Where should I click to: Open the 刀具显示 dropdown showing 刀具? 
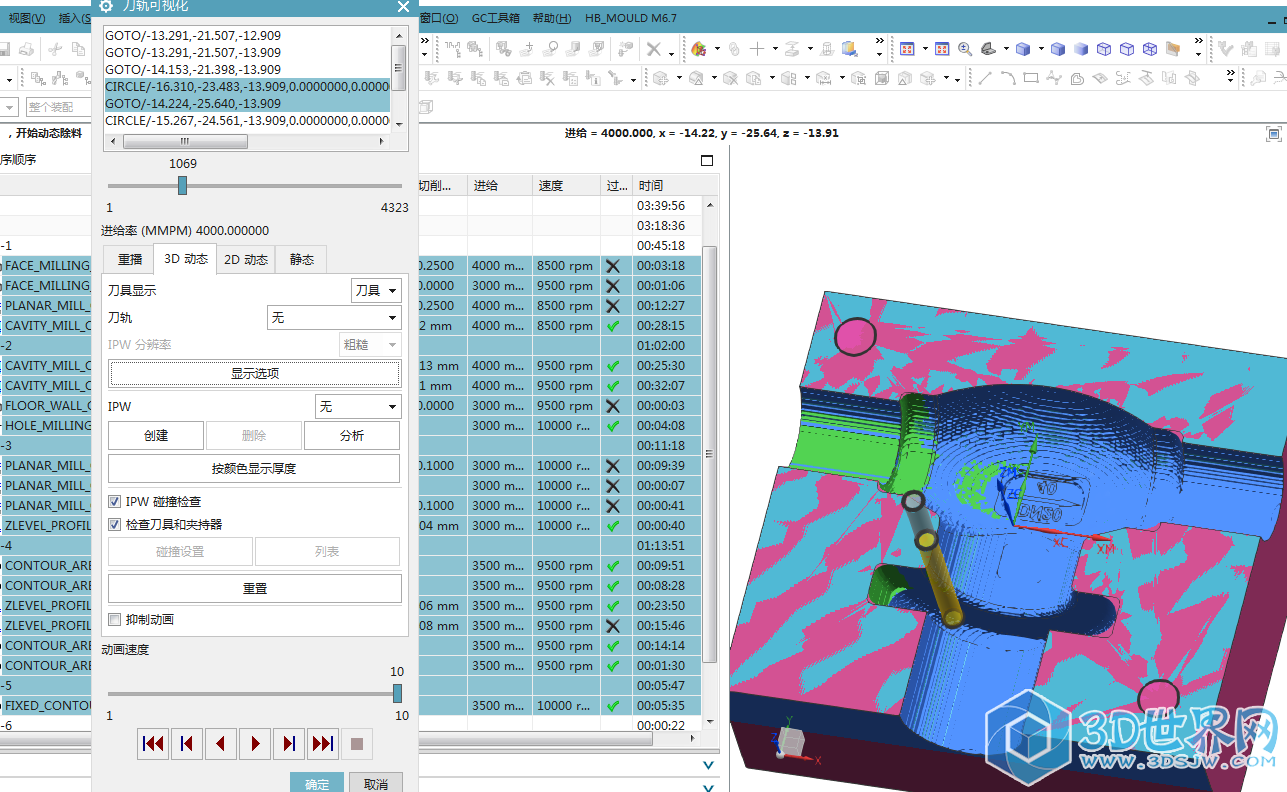(376, 290)
